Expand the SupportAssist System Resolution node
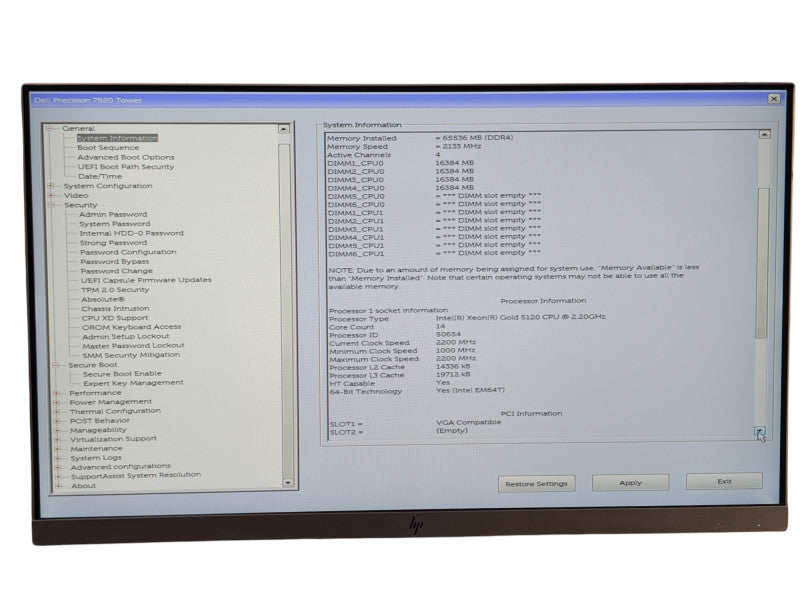Image resolution: width=800 pixels, height=602 pixels. [58, 476]
